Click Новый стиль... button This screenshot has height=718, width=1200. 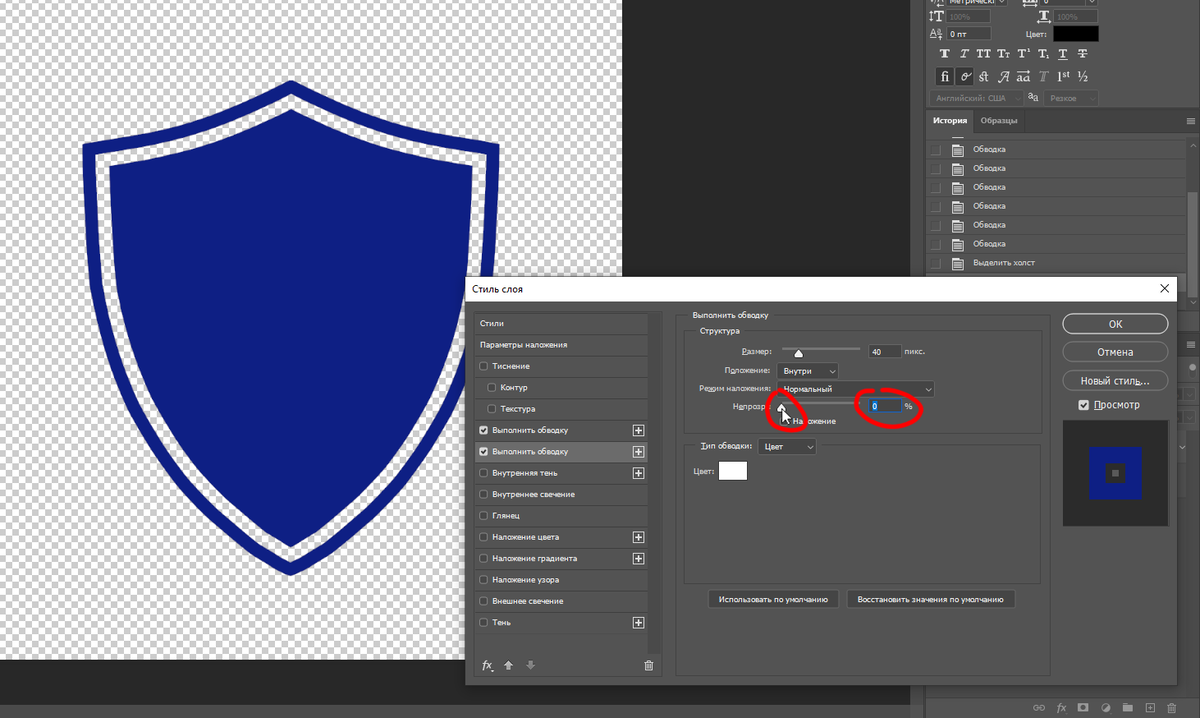(x=1115, y=381)
